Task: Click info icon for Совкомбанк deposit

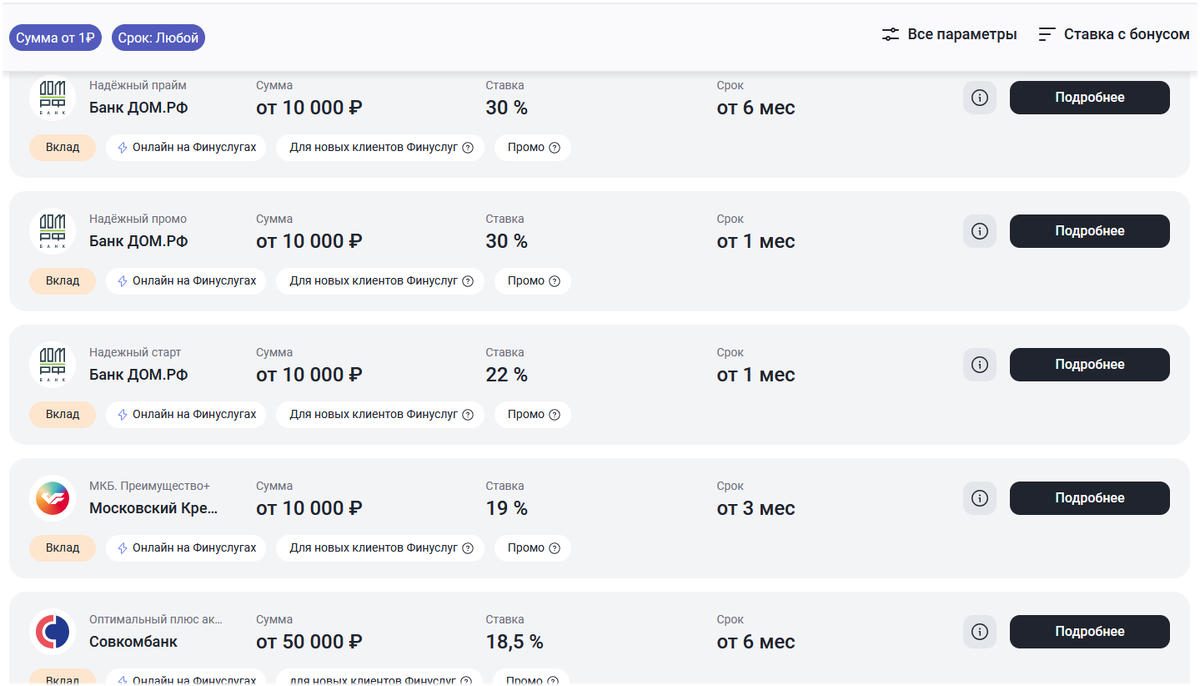Action: (x=980, y=632)
